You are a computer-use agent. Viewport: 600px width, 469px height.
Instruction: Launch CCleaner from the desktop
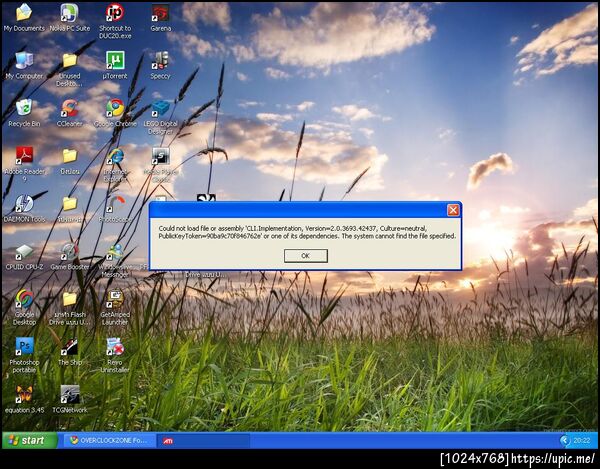click(70, 113)
